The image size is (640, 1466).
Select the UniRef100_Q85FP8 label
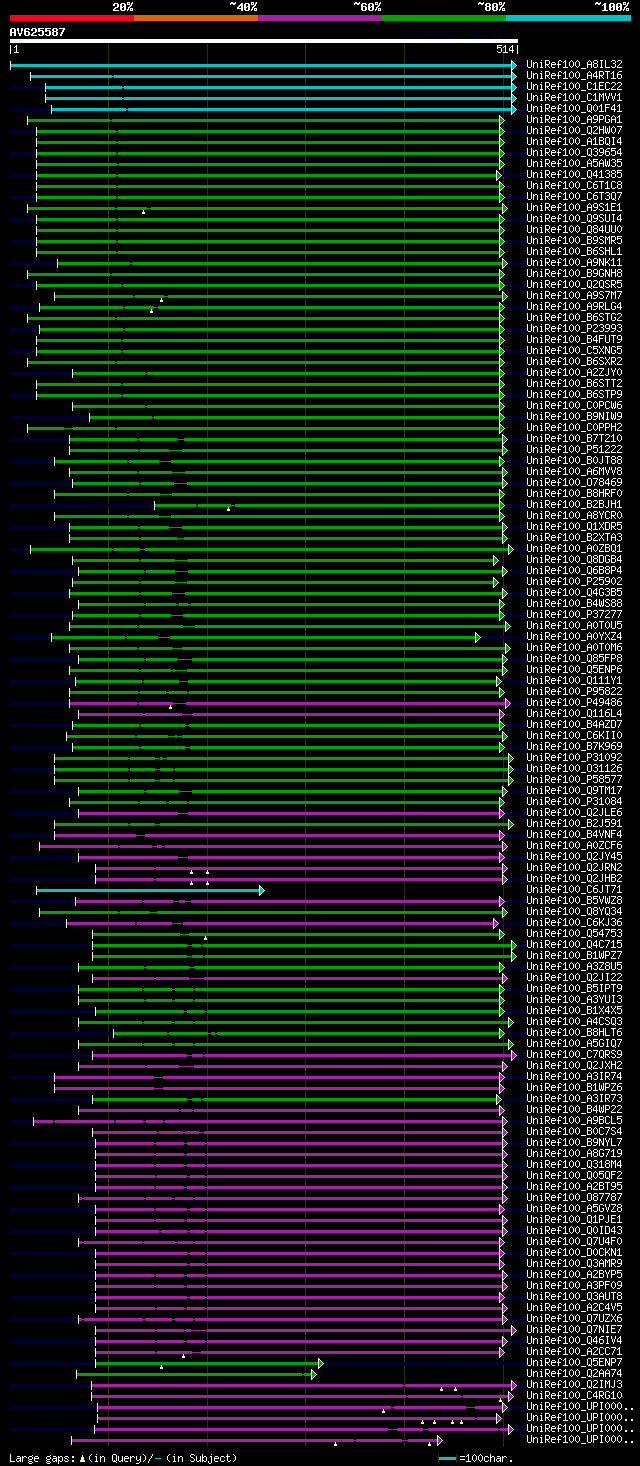pos(574,658)
